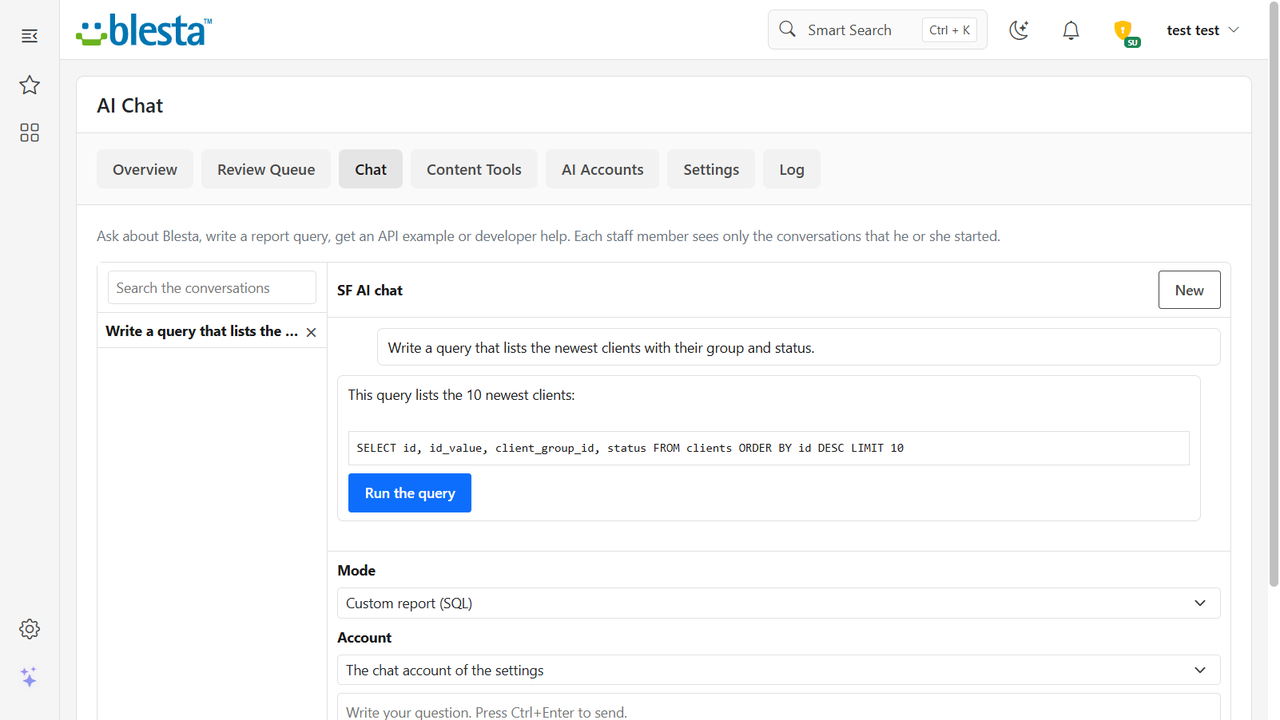1280x720 pixels.
Task: Open the Account dropdown
Action: pyautogui.click(x=779, y=670)
